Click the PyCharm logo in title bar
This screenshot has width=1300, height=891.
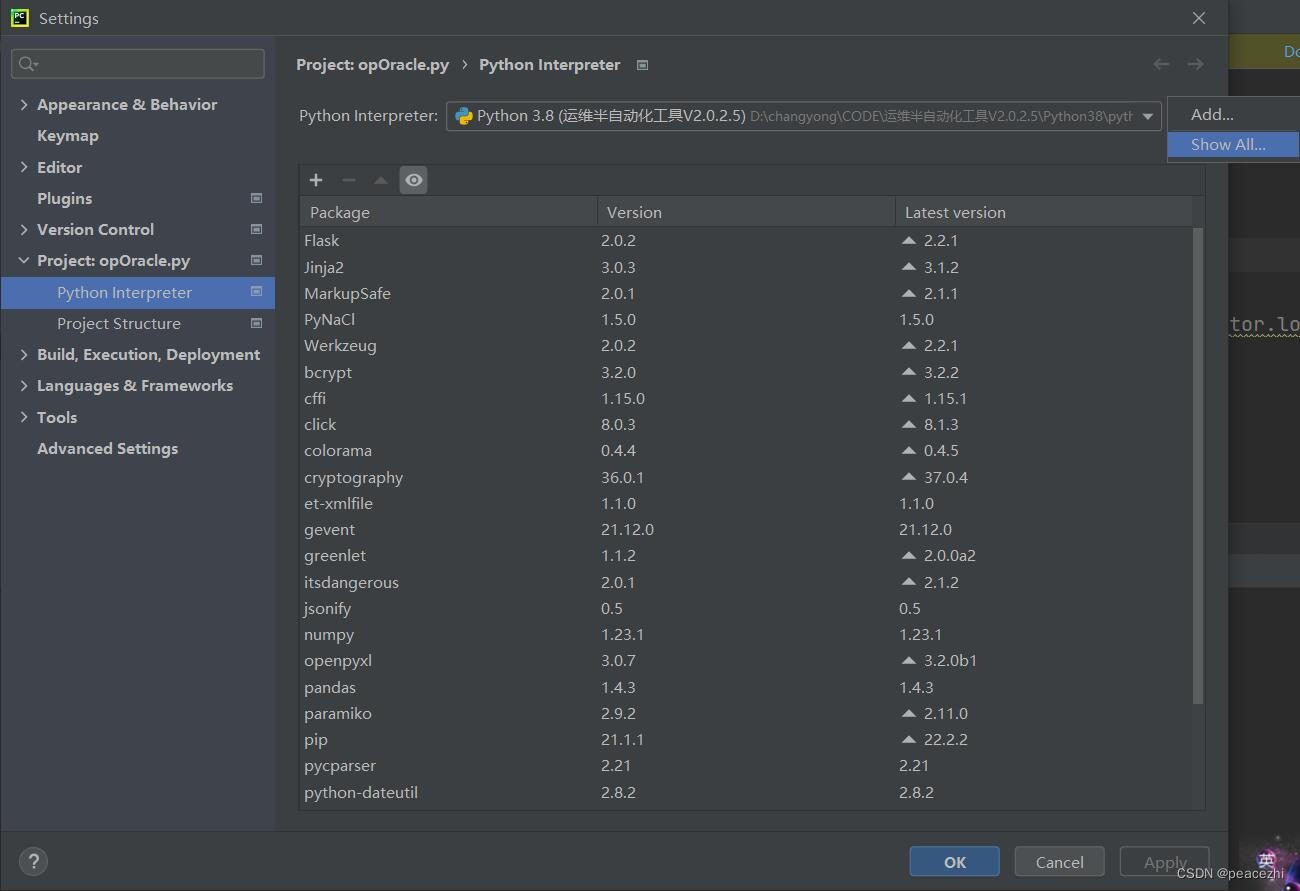19,18
